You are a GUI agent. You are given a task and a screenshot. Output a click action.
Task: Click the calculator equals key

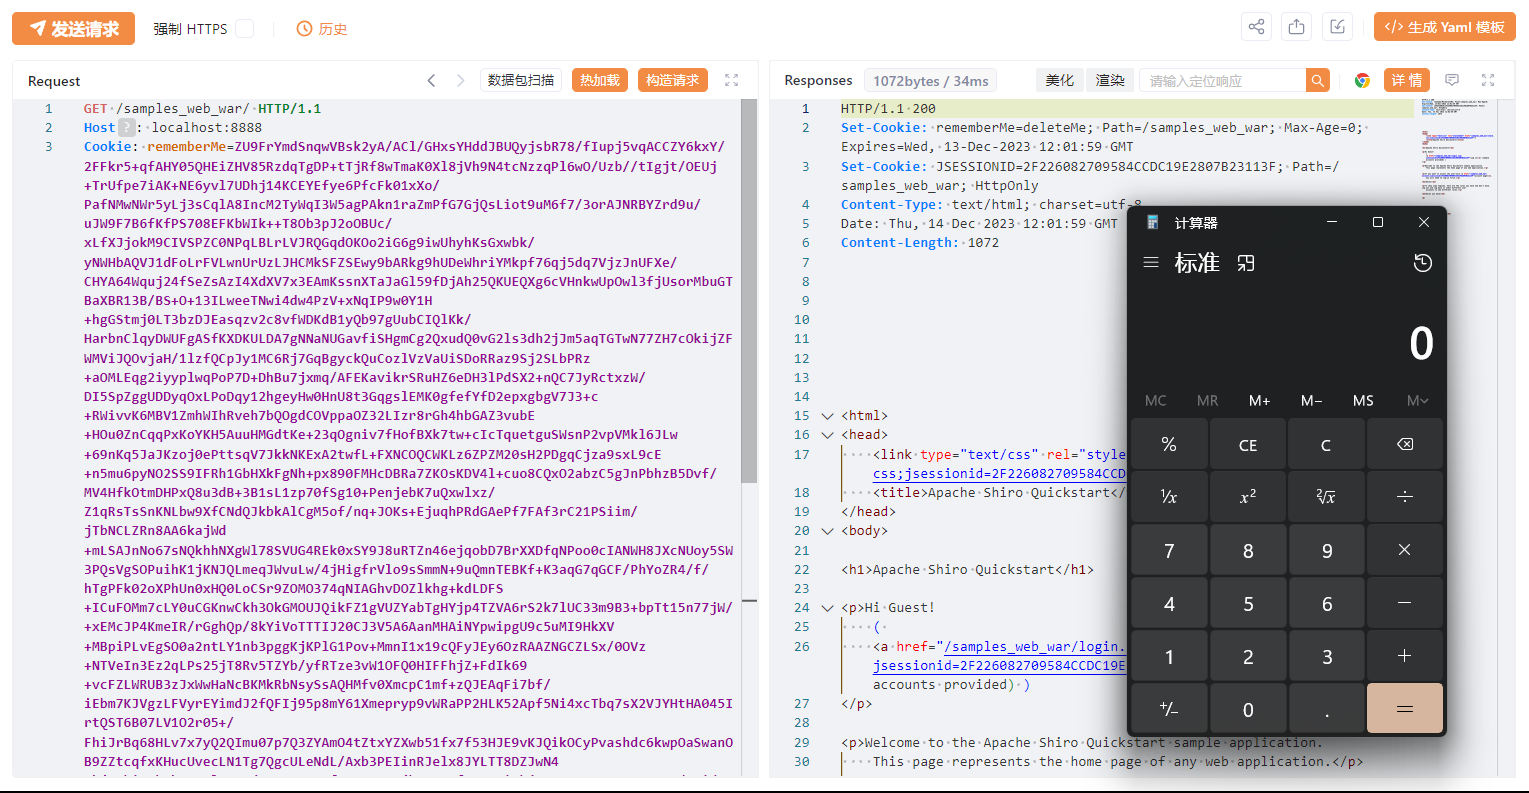[1405, 709]
